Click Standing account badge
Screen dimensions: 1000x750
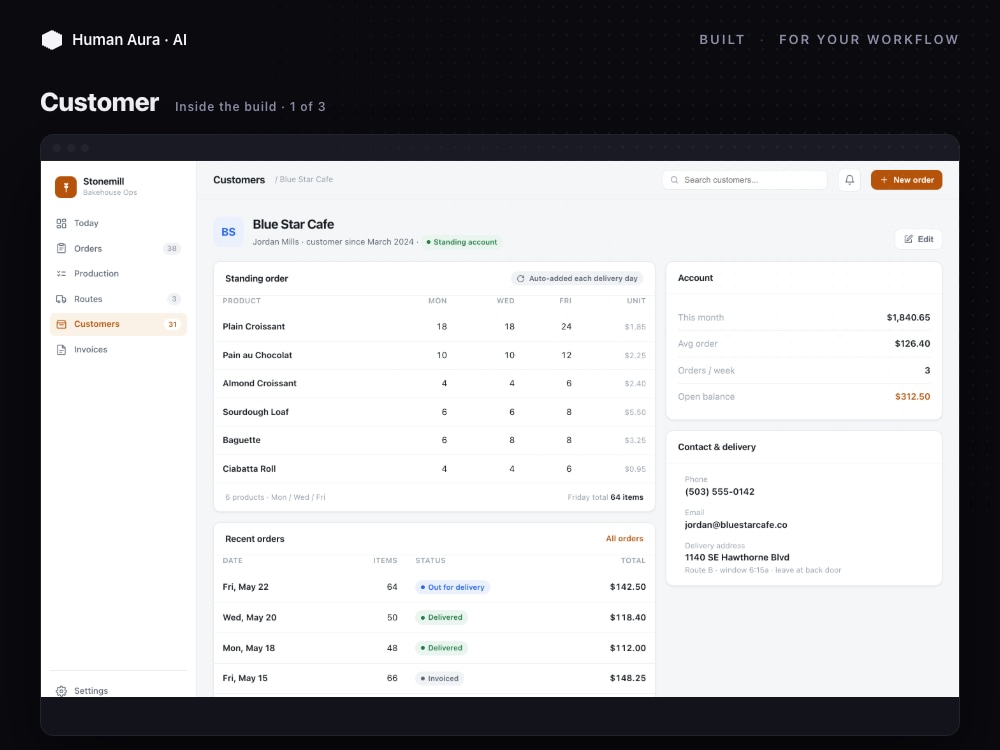coord(462,242)
